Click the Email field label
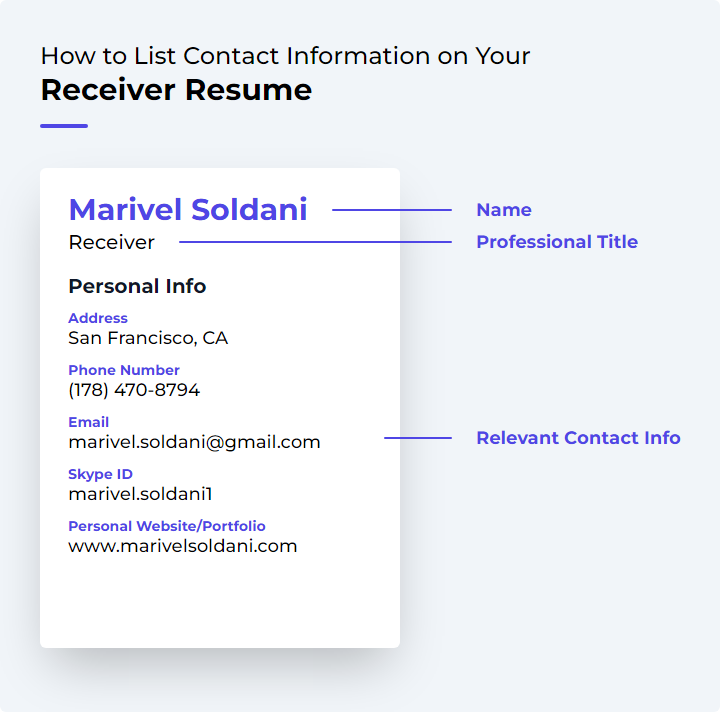Screen dimensions: 720x712 [x=89, y=421]
